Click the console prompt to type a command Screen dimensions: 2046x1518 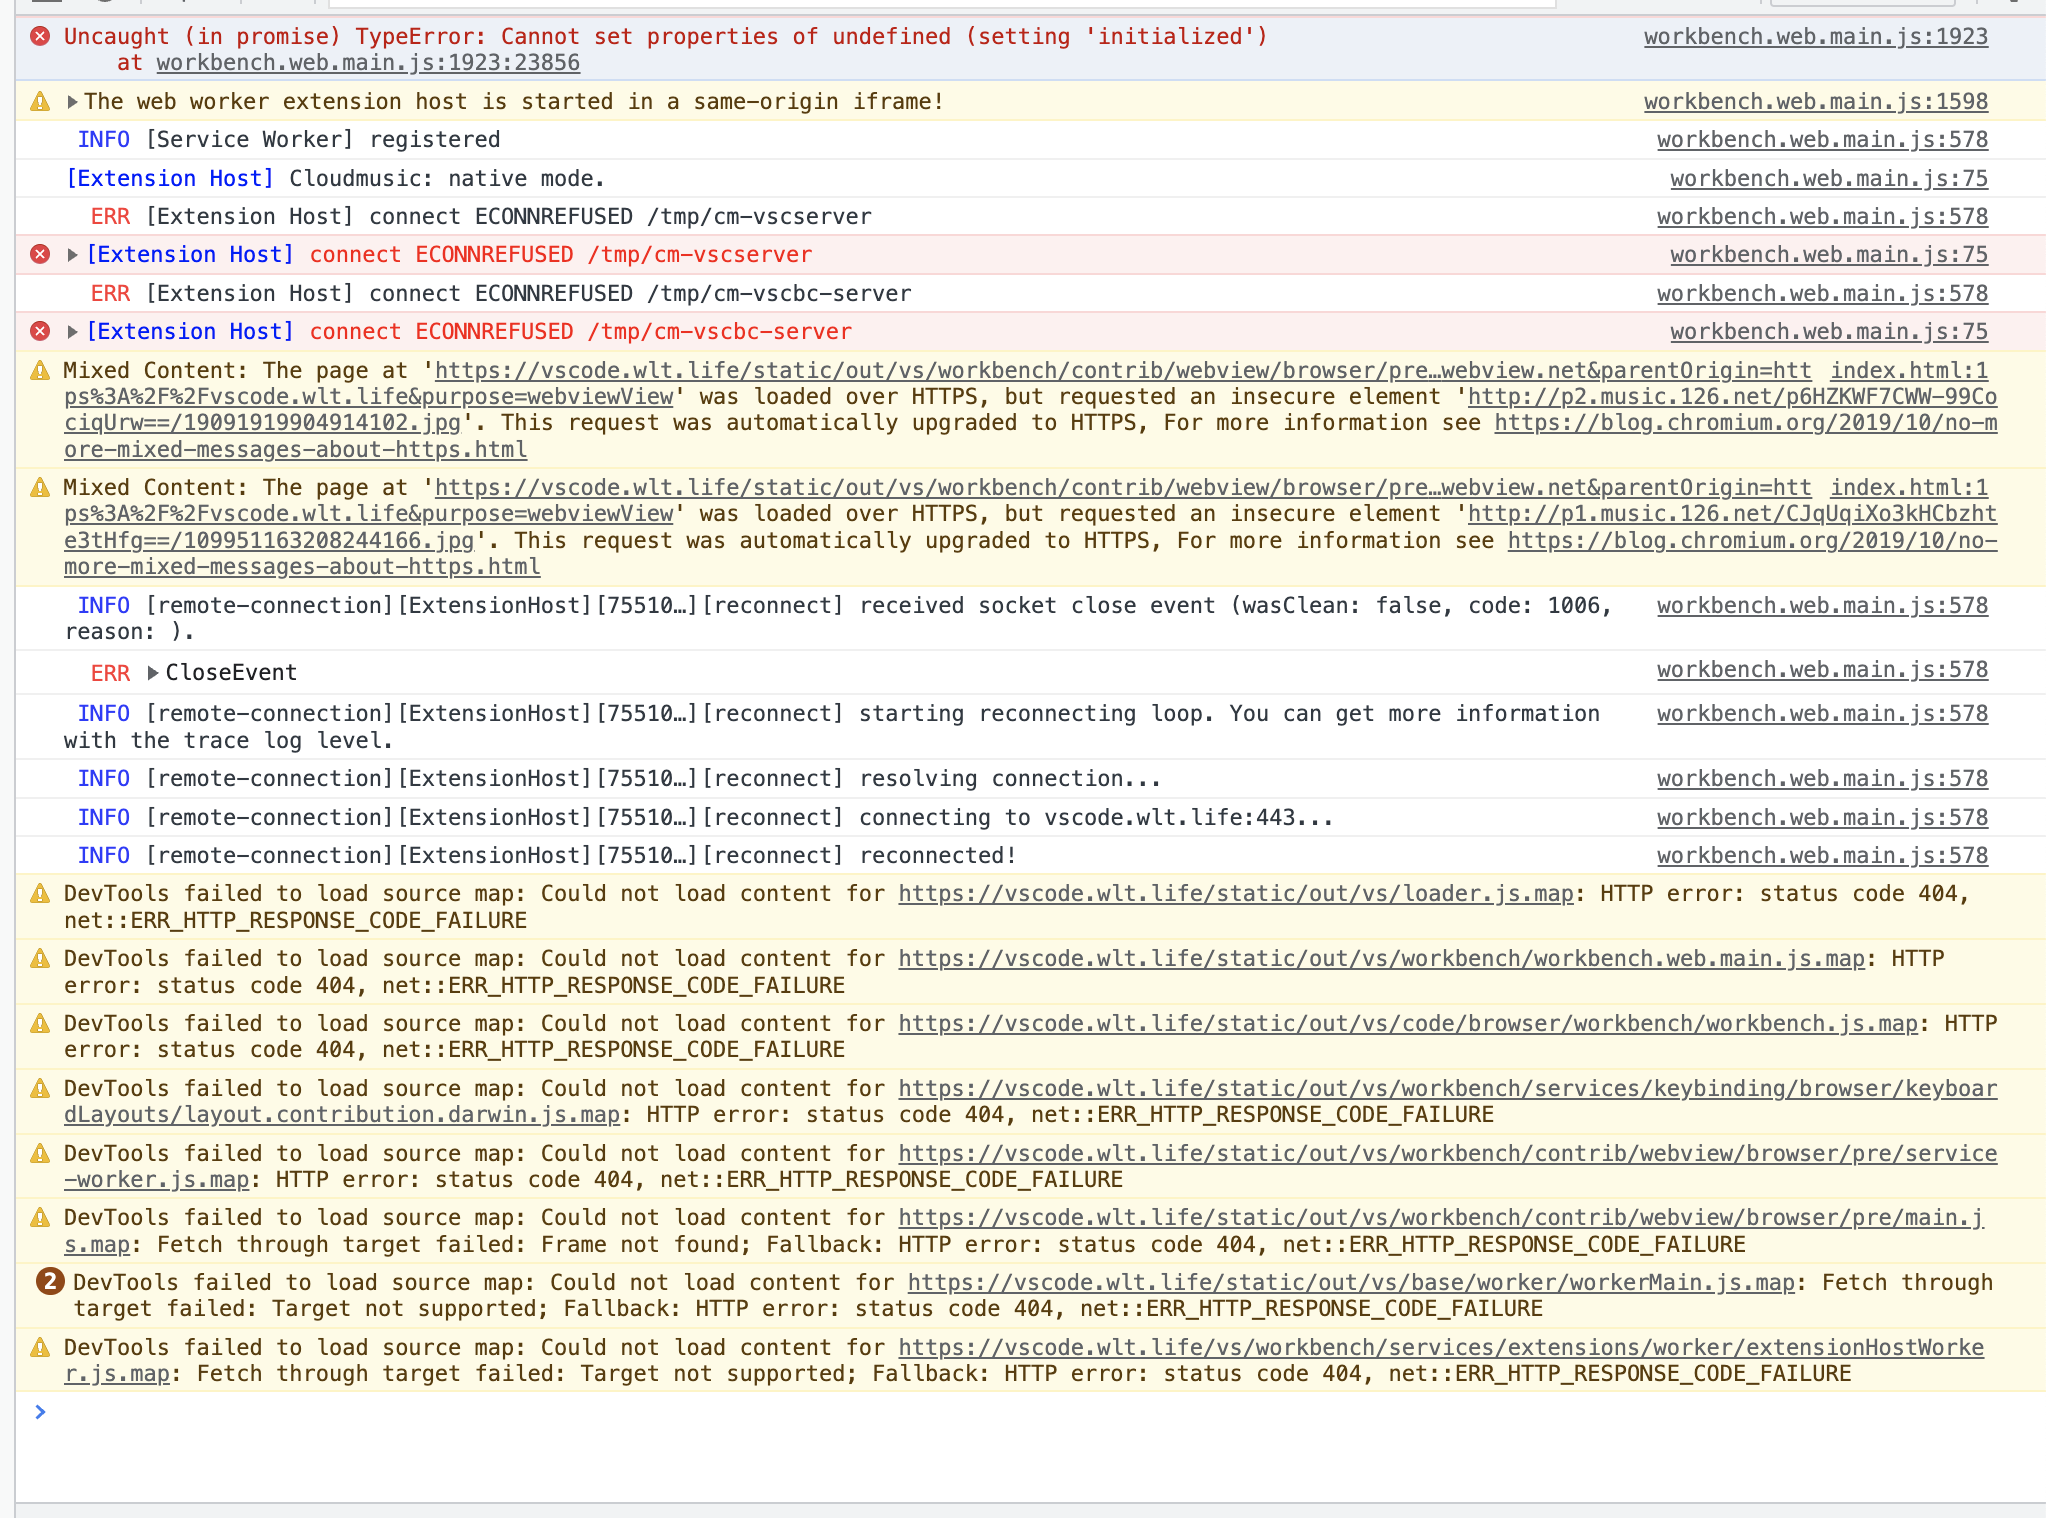click(x=400, y=1412)
